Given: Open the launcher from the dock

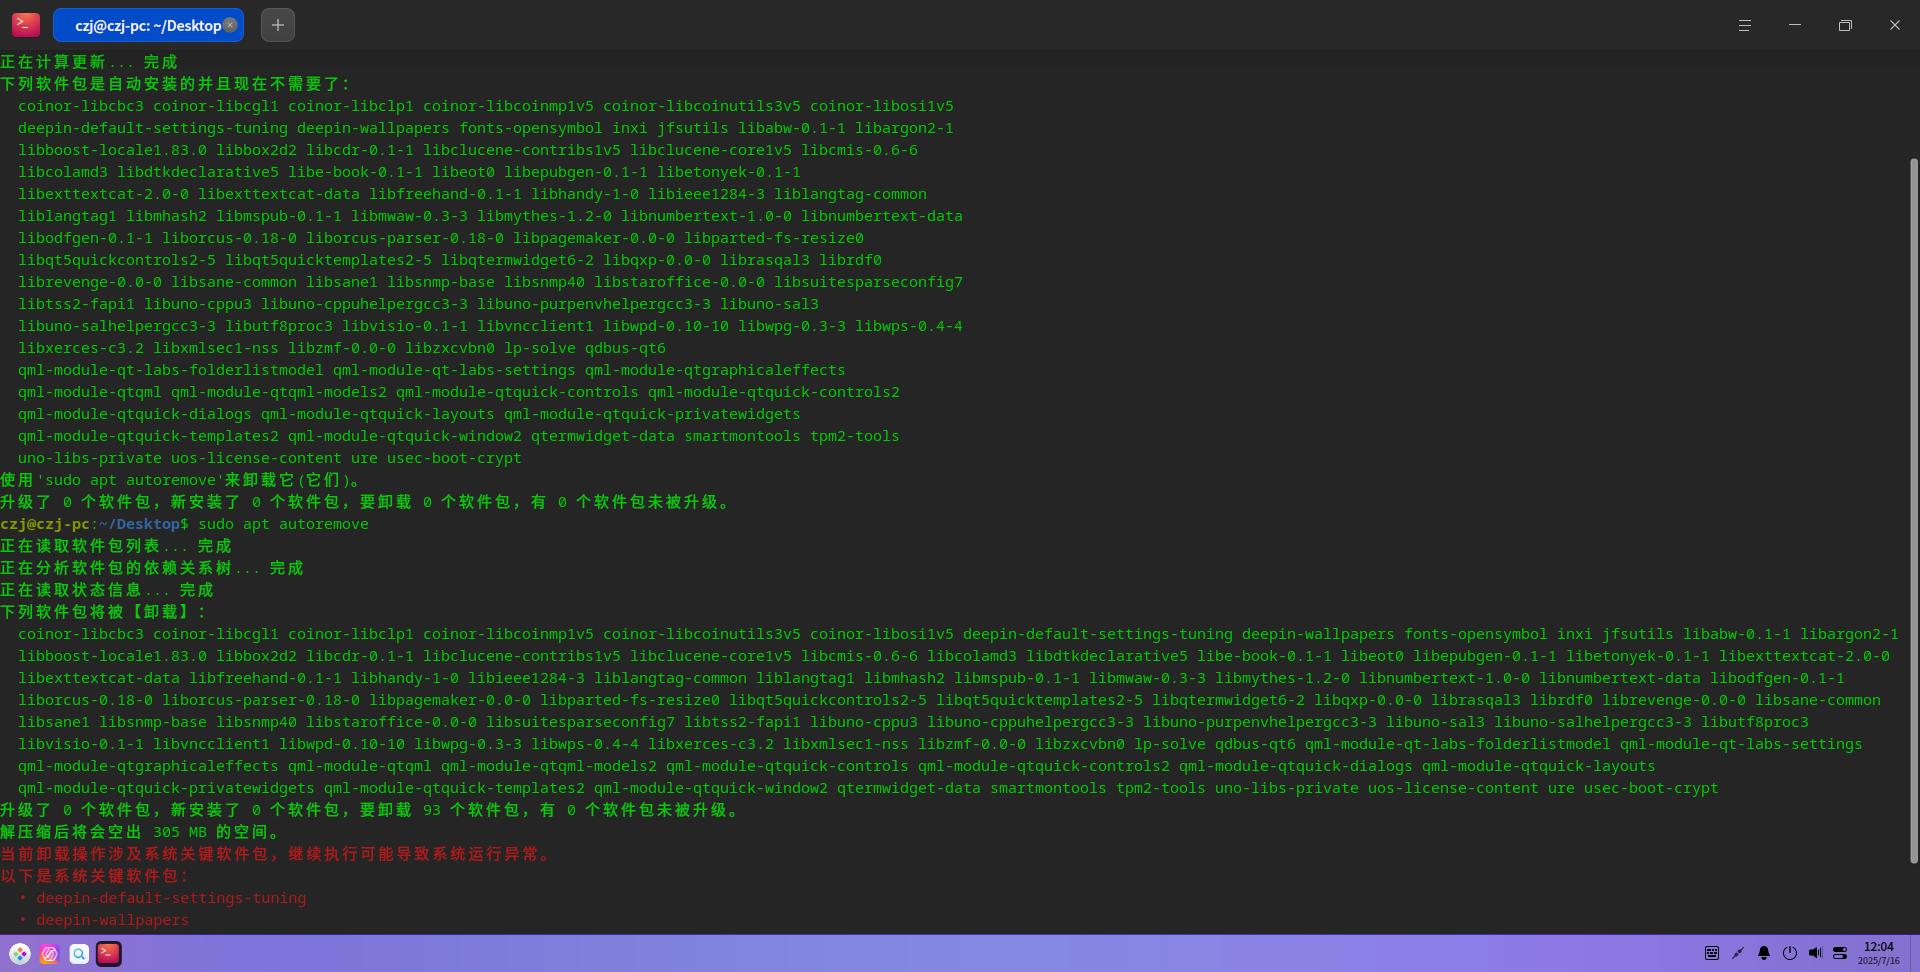Looking at the screenshot, I should click(x=20, y=954).
